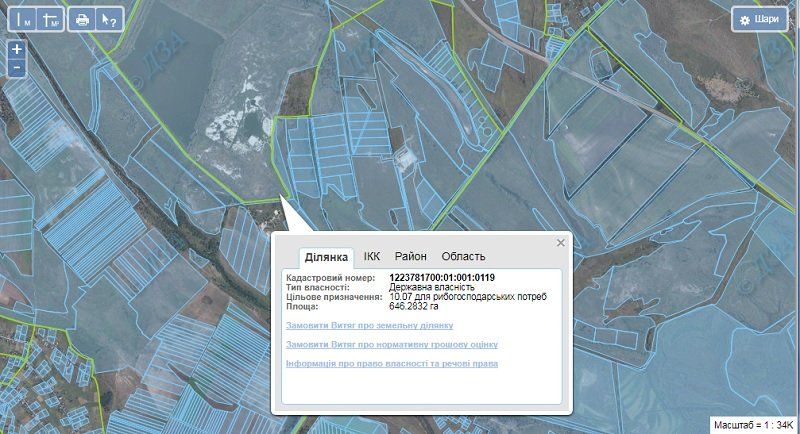Click the print map icon
This screenshot has height=434, width=800.
click(82, 19)
